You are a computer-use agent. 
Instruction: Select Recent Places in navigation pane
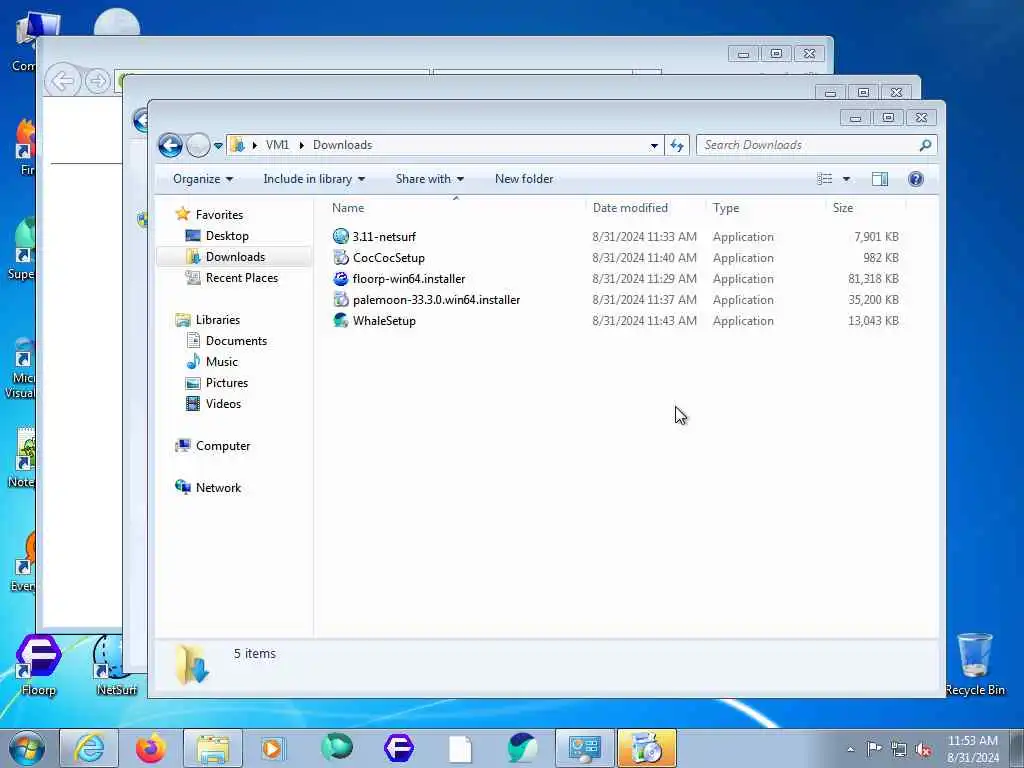[242, 278]
